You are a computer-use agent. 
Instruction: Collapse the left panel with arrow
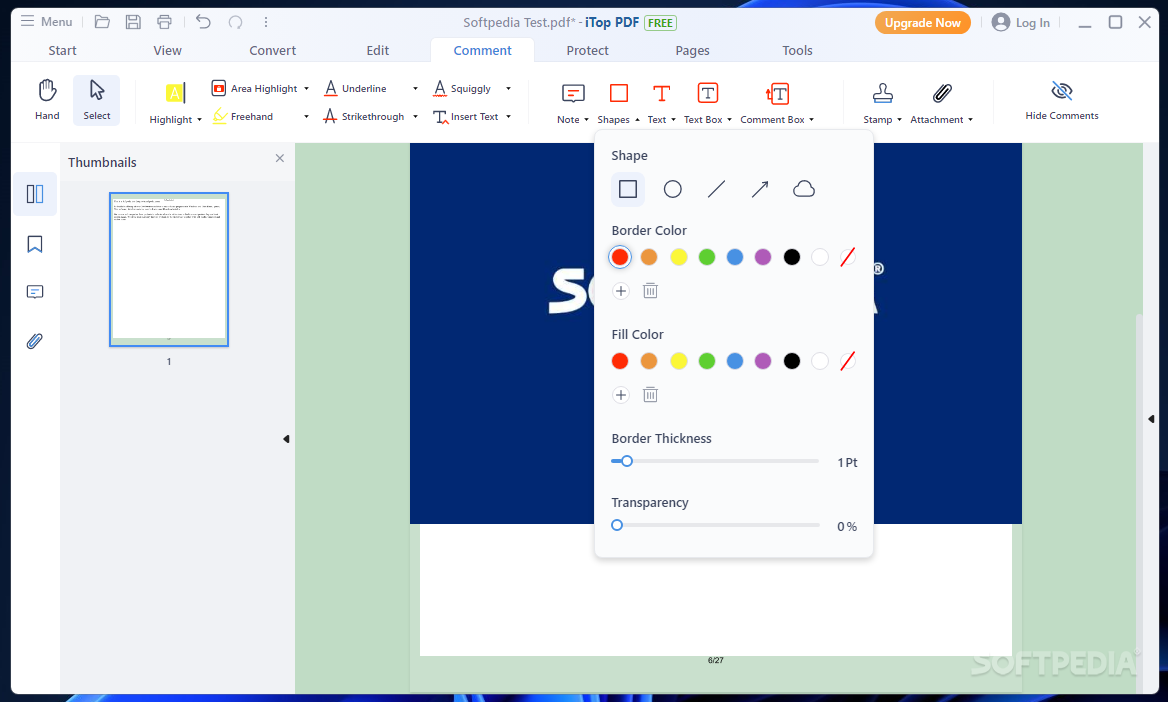pyautogui.click(x=286, y=439)
